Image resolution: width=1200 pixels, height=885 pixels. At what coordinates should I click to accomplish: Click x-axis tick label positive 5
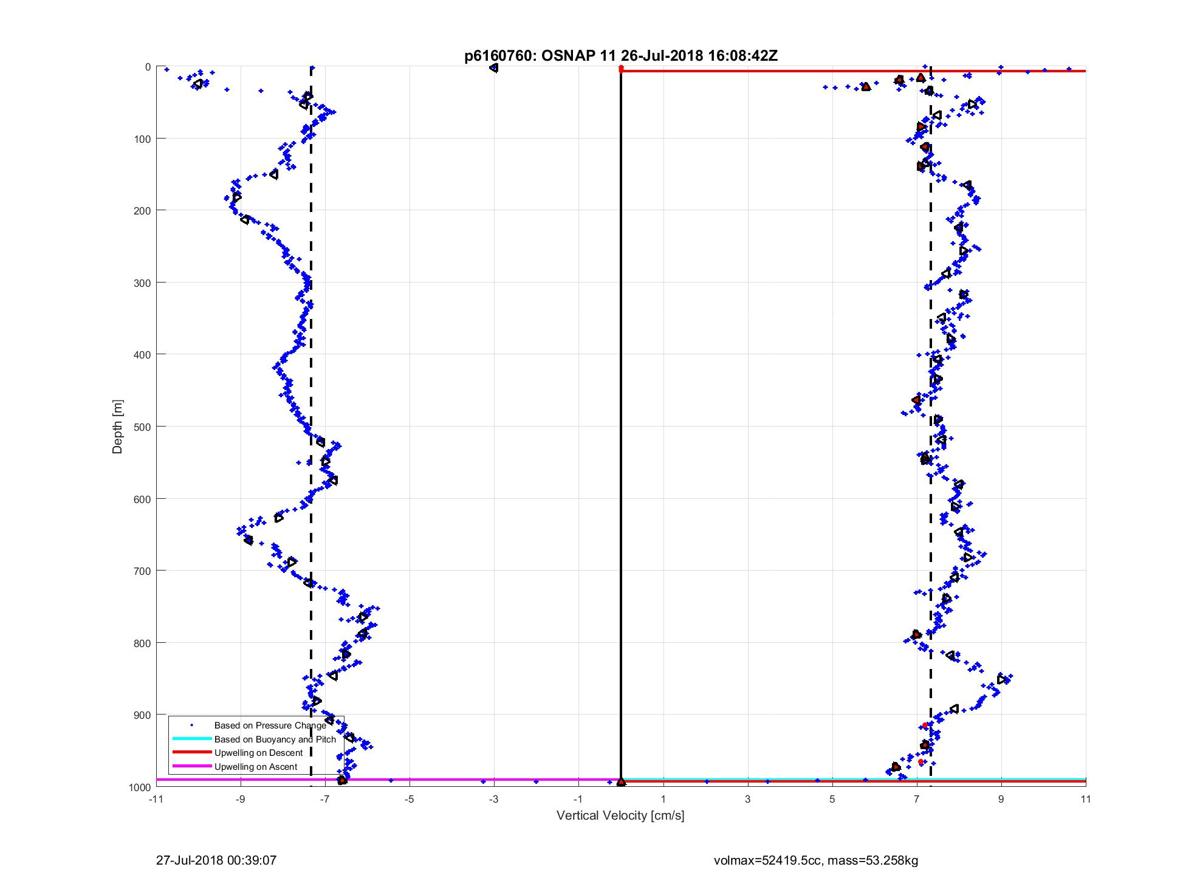832,799
